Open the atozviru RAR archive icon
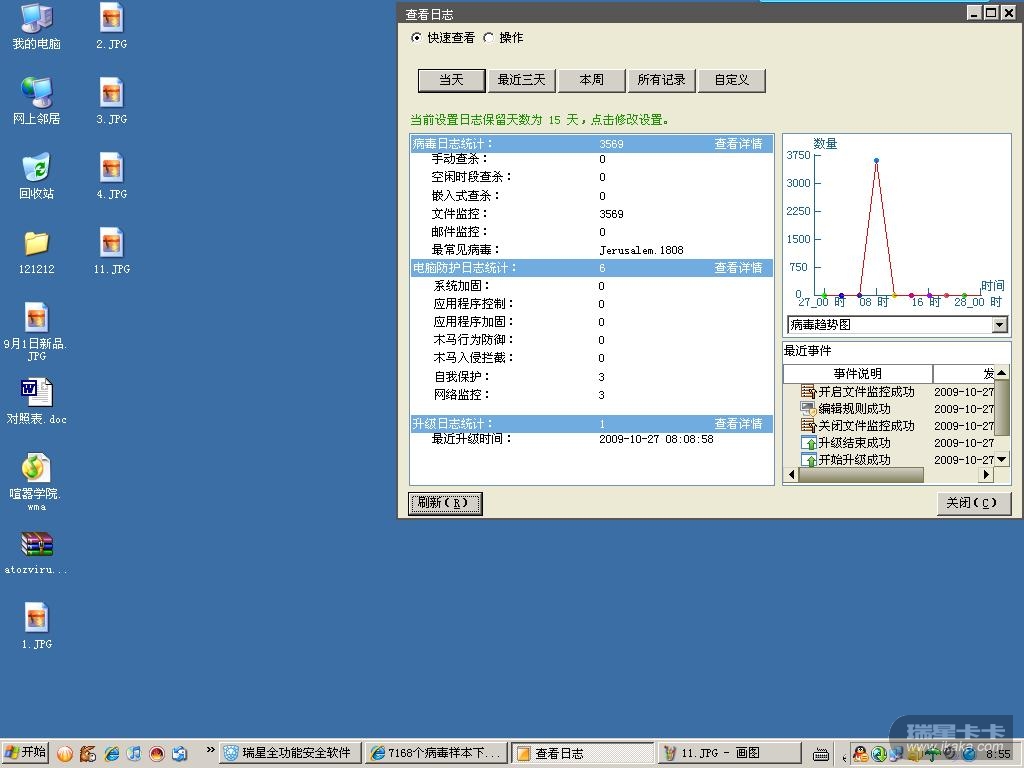 coord(36,544)
